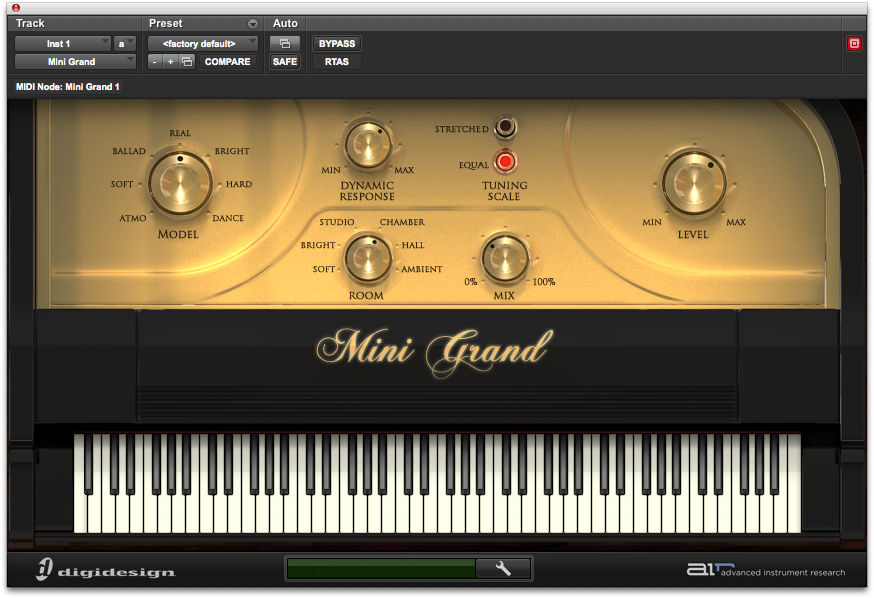Open the insert position 'a' dropdown
The height and width of the screenshot is (598, 874).
tap(125, 43)
